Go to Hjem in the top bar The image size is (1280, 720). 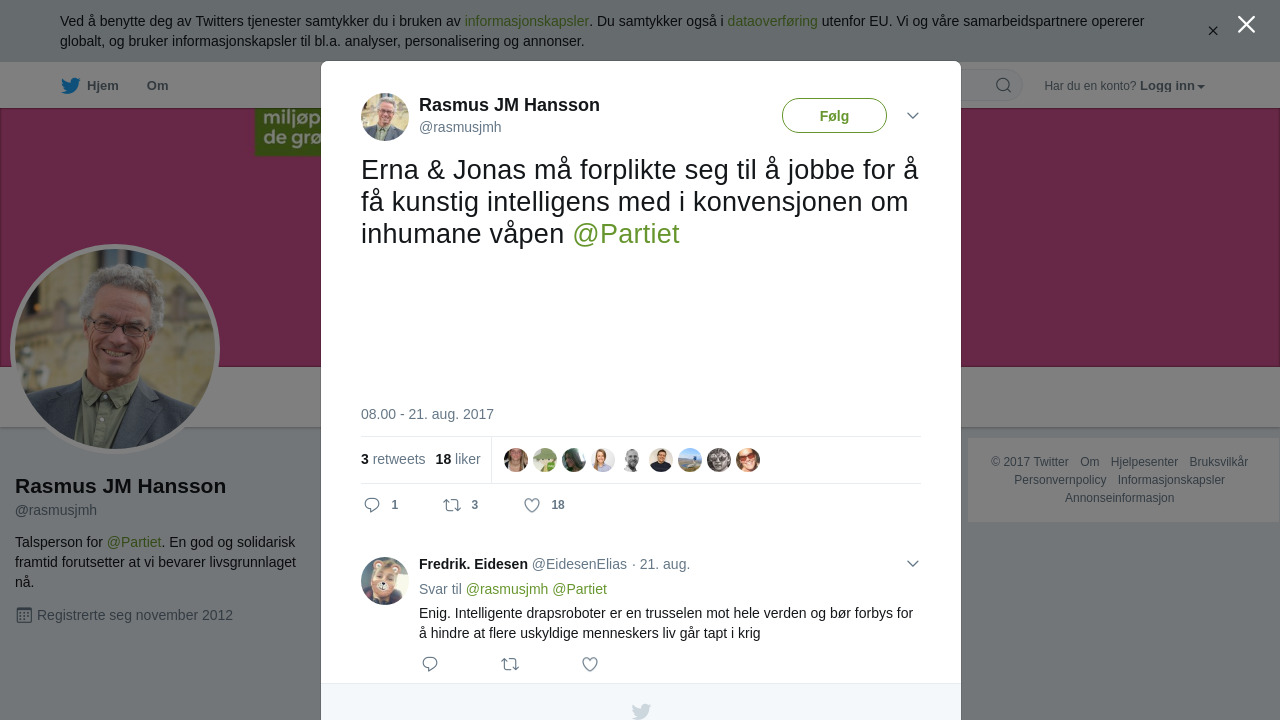[90, 86]
